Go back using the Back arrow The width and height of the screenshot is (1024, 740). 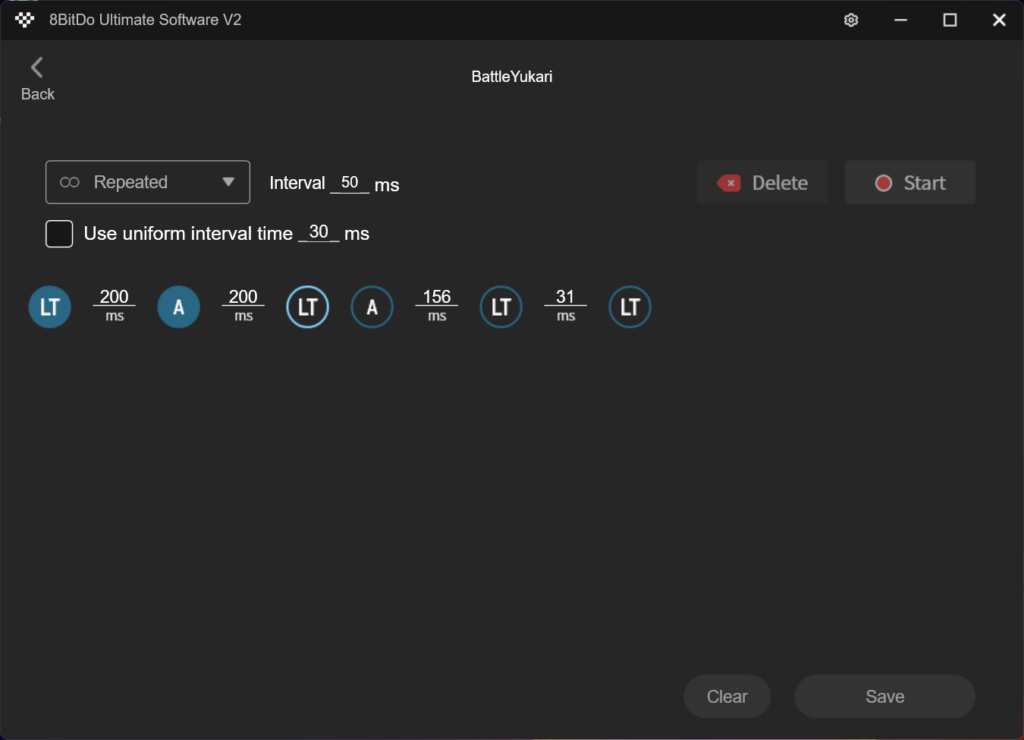click(37, 78)
